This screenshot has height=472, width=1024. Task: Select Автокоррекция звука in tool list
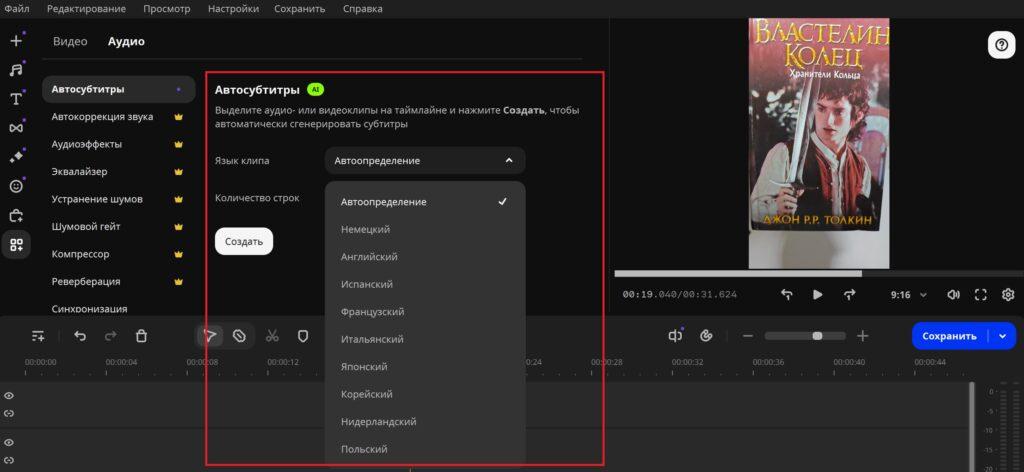tap(118, 116)
